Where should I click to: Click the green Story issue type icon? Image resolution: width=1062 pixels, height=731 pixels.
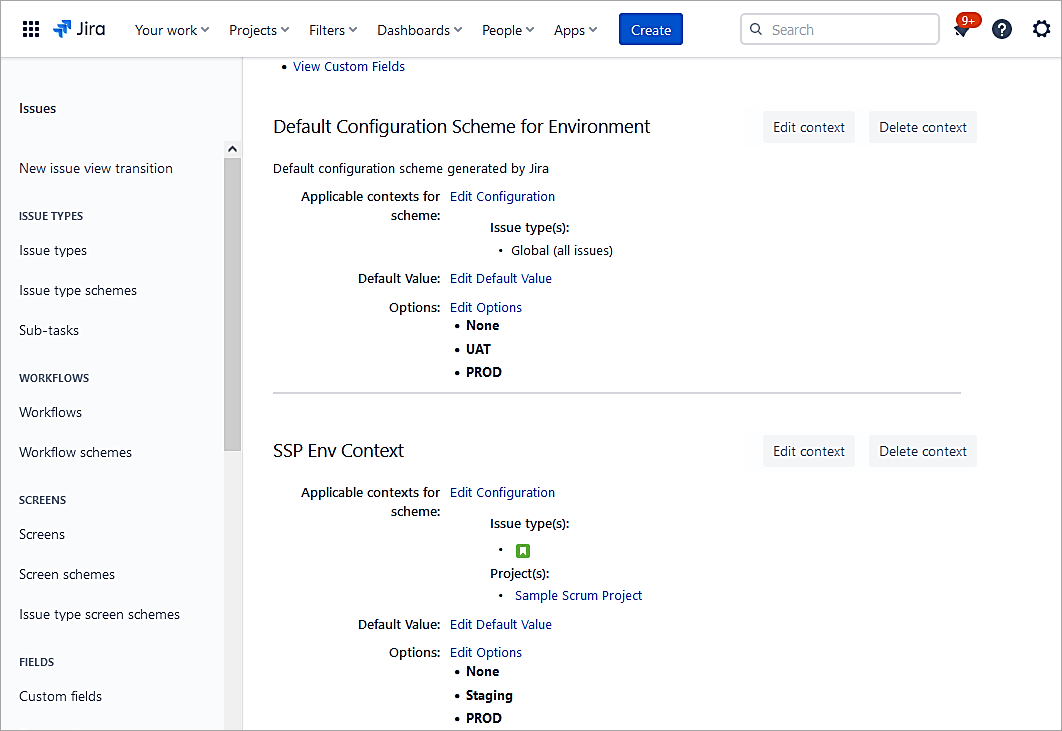tap(523, 551)
